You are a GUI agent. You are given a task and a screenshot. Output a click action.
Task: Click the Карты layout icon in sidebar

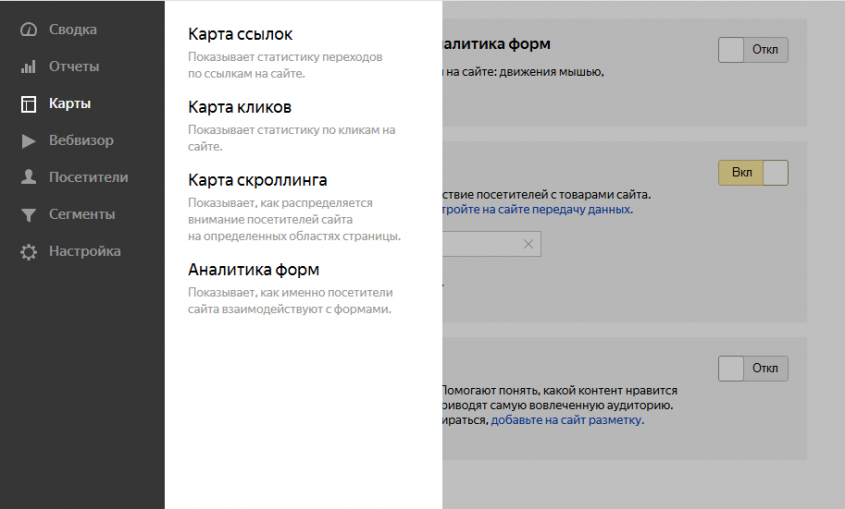[x=29, y=104]
